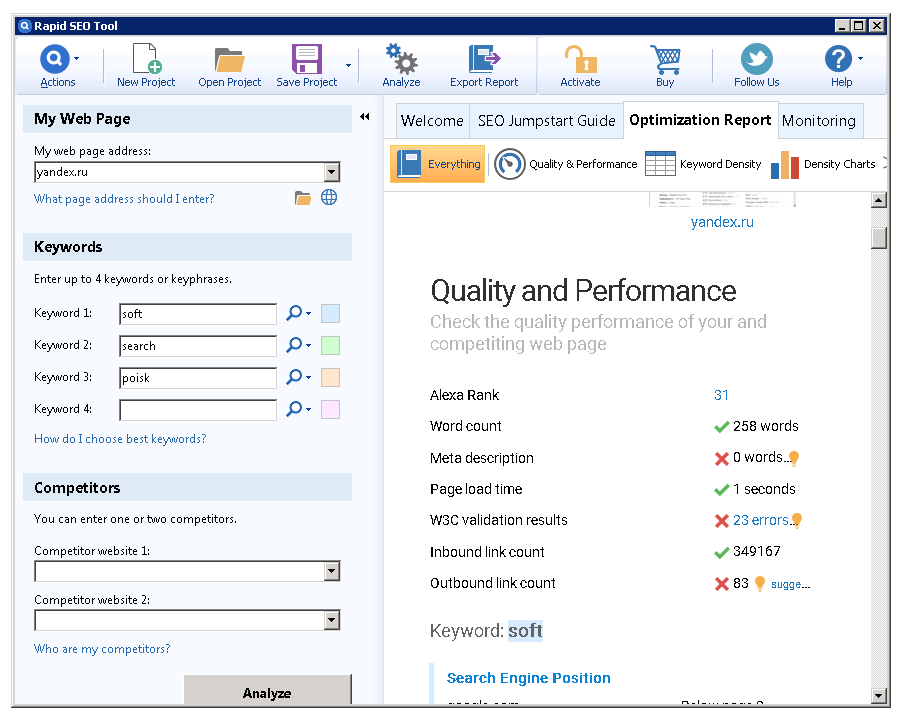The image size is (909, 716).
Task: Click the Open Project folder icon
Action: click(x=228, y=57)
